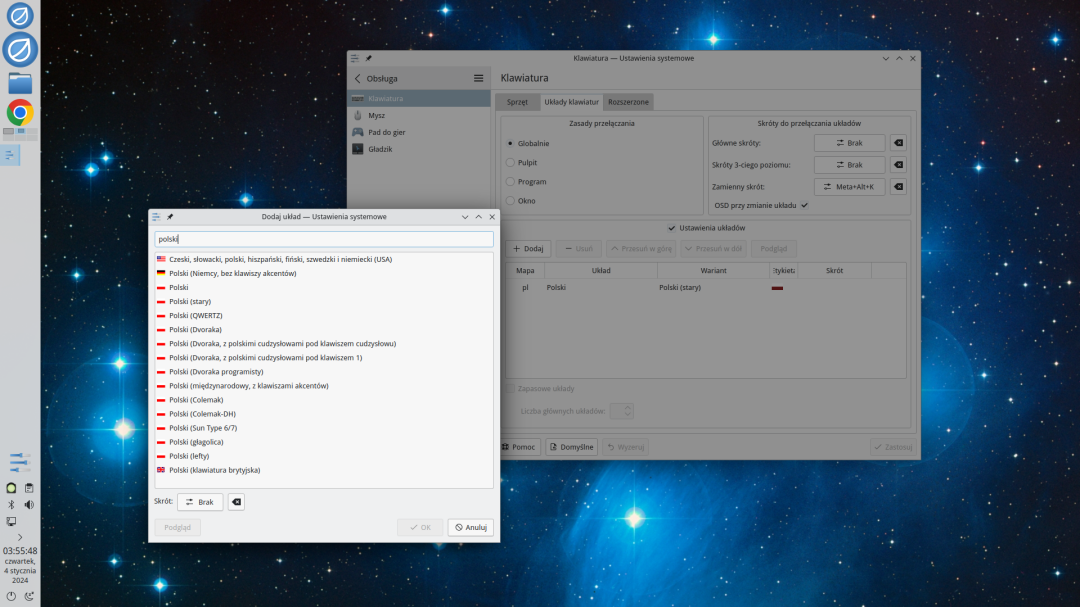Switch to the Rozszerzone tab
Image resolution: width=1080 pixels, height=607 pixels.
coord(628,102)
